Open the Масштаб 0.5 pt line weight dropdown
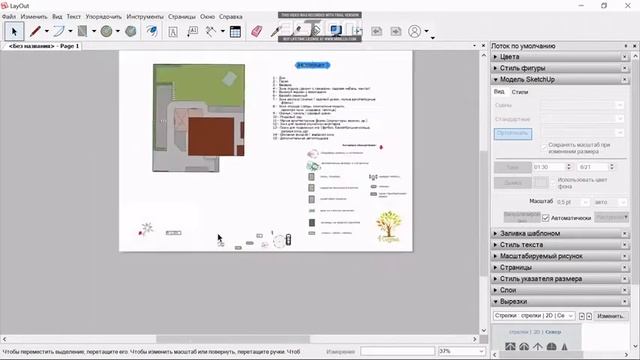 573,202
